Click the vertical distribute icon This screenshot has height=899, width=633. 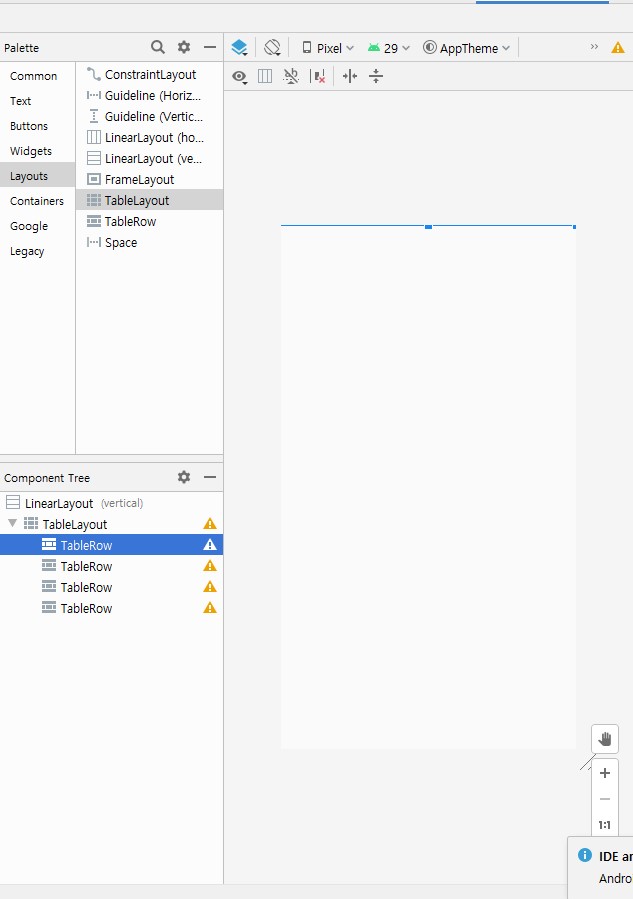pyautogui.click(x=376, y=76)
